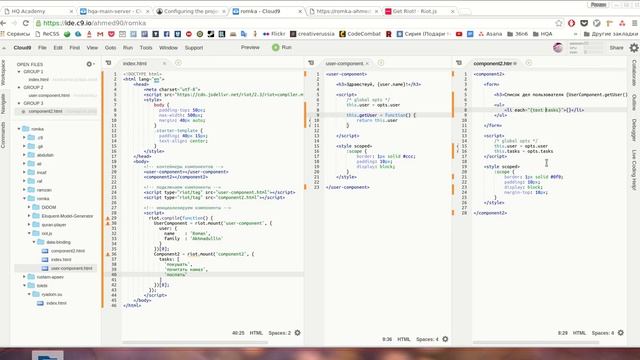Open the creativerussia bookmark
The width and height of the screenshot is (640, 360).
[x=312, y=34]
